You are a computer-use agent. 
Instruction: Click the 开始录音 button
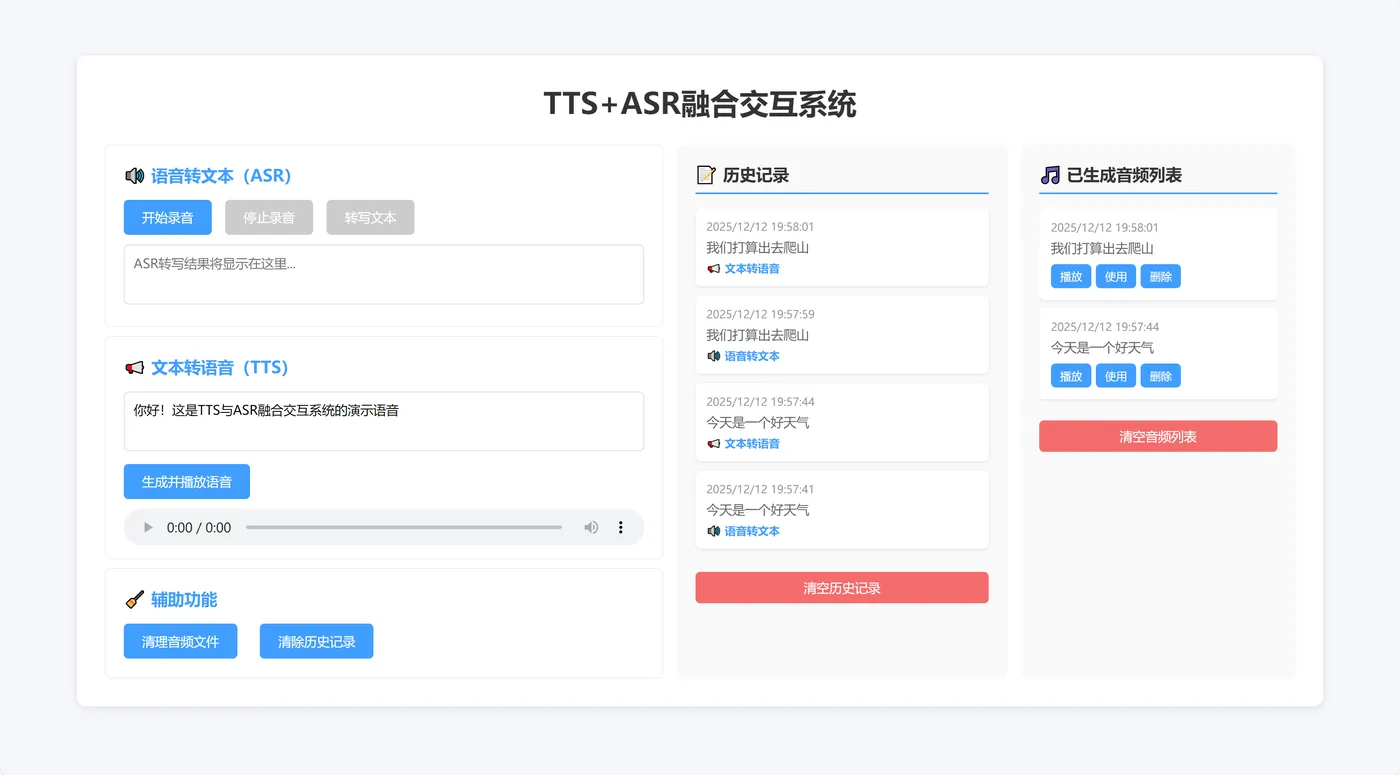167,217
